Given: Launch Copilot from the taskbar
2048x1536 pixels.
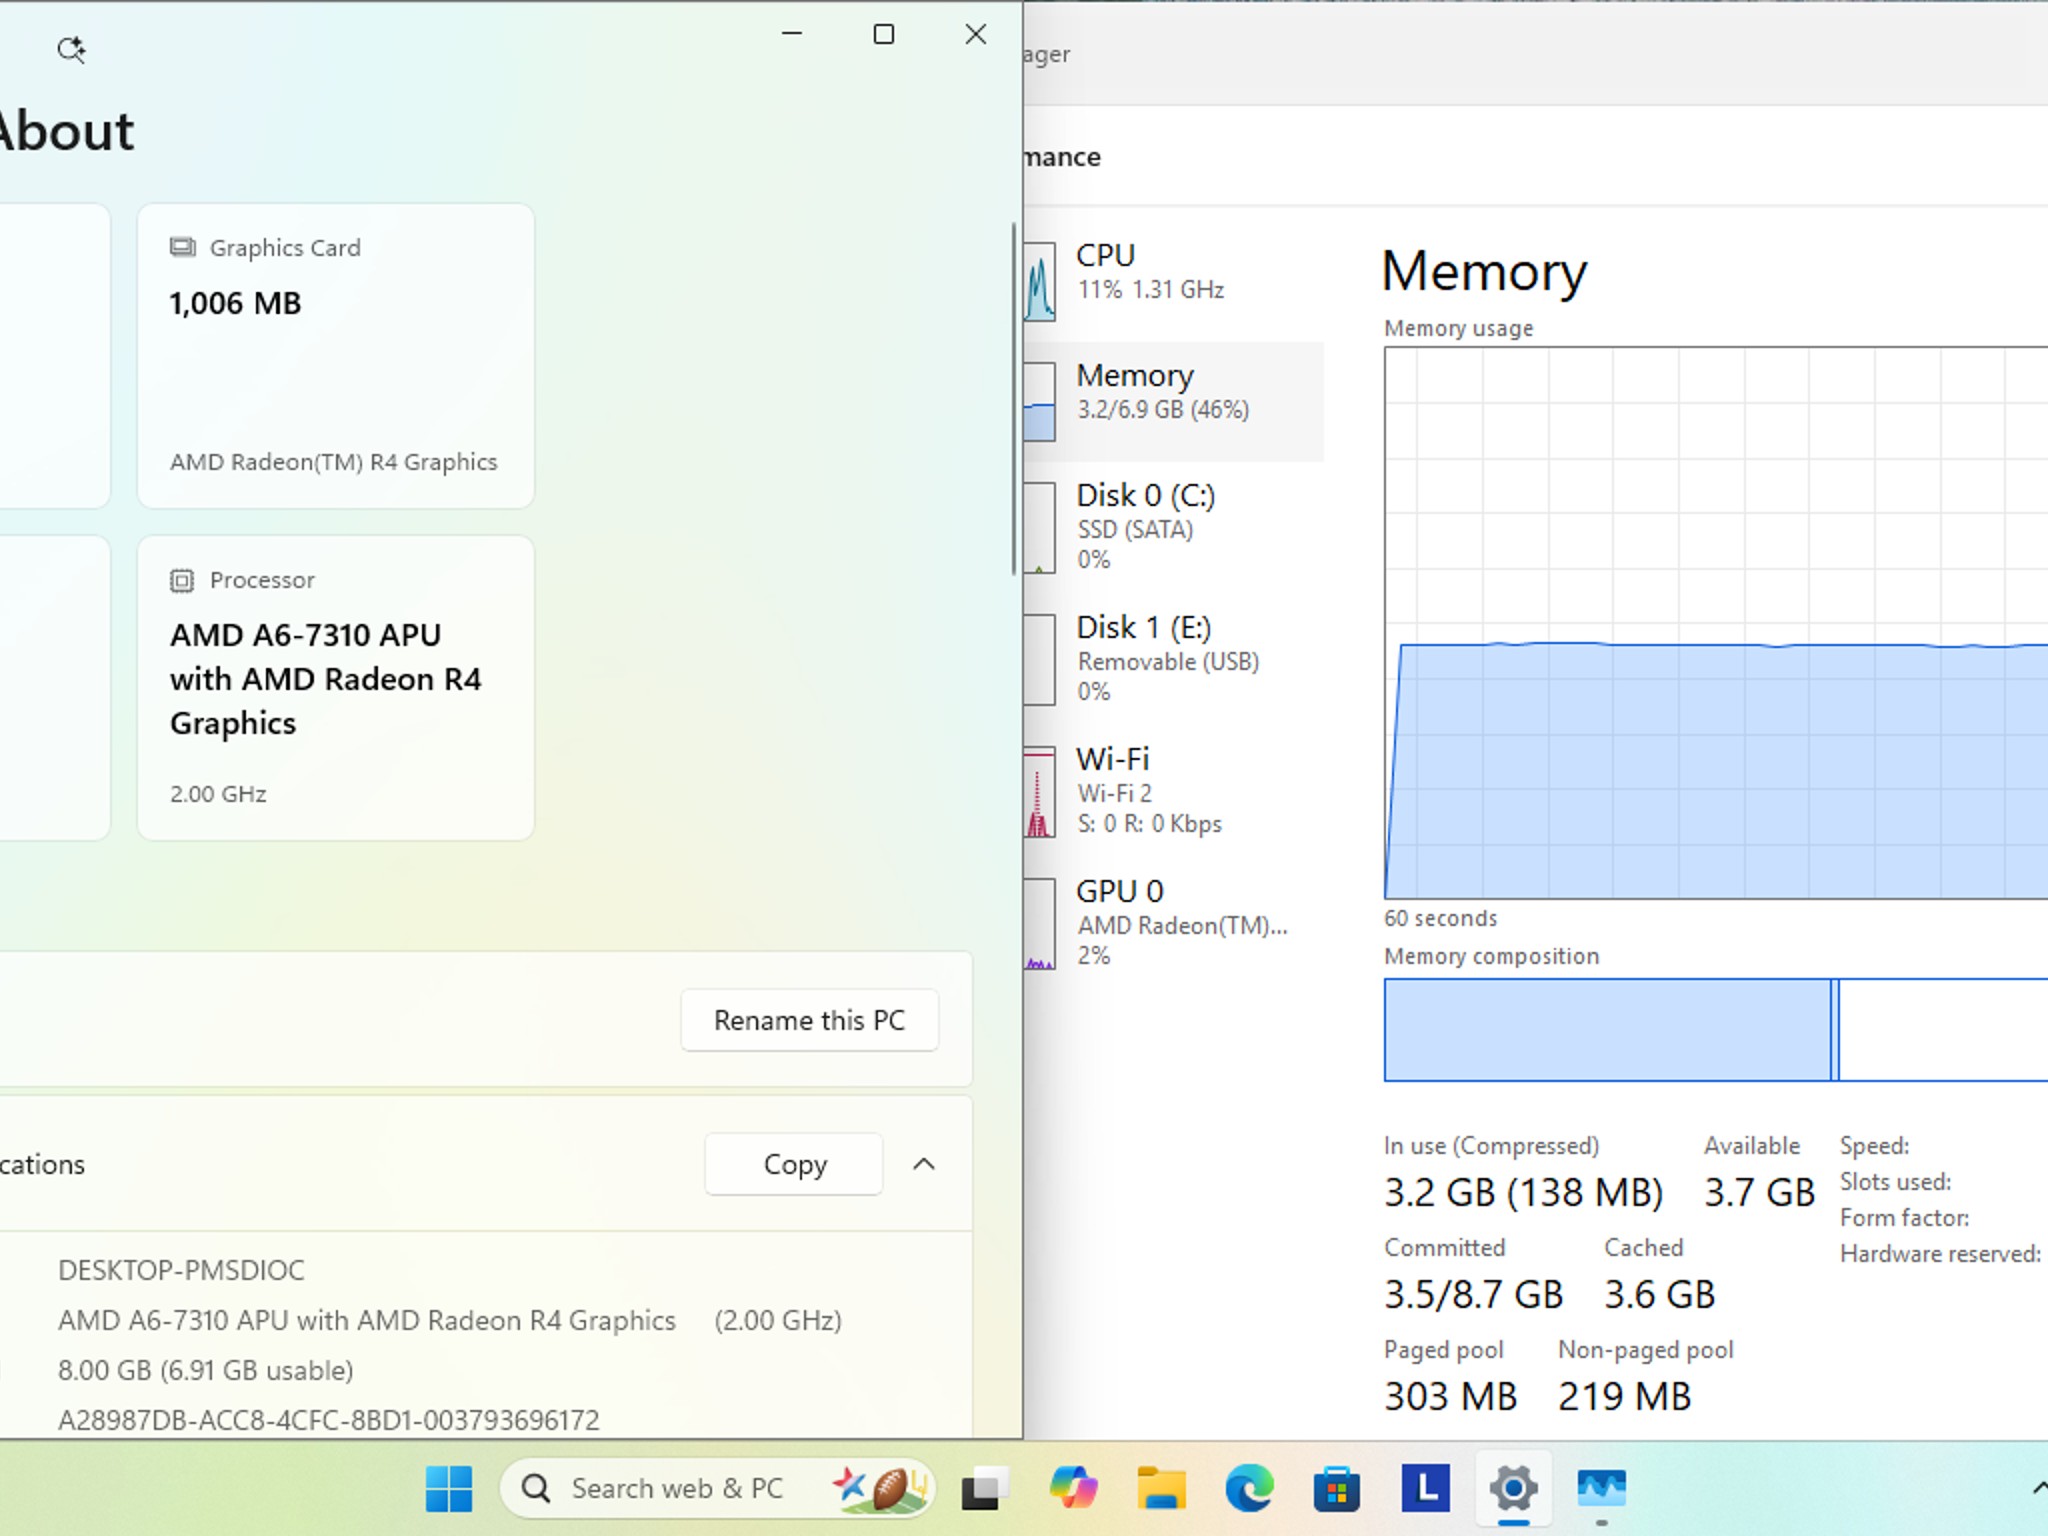Looking at the screenshot, I should coord(1073,1489).
